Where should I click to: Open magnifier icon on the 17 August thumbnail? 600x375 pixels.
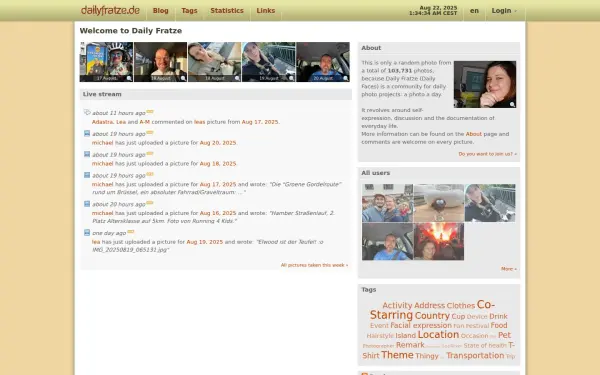pos(129,78)
